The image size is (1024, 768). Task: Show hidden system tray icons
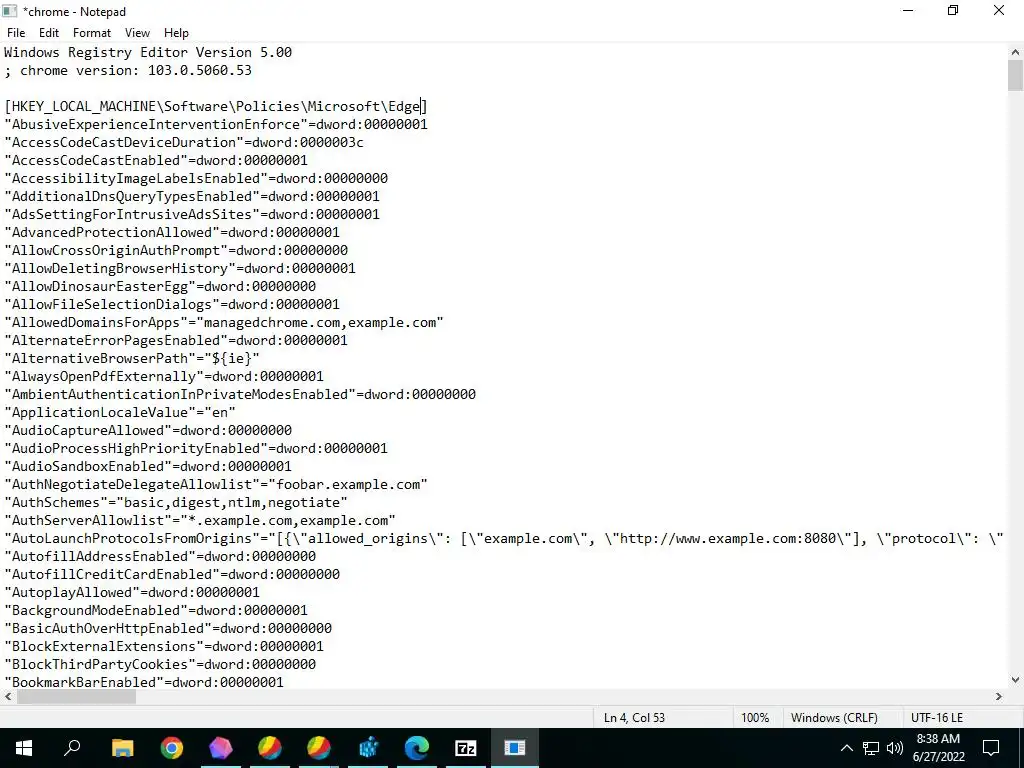coord(846,748)
